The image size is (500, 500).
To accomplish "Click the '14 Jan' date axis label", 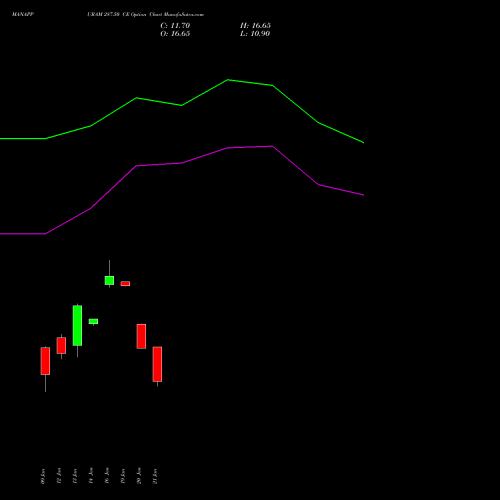I will click(91, 476).
